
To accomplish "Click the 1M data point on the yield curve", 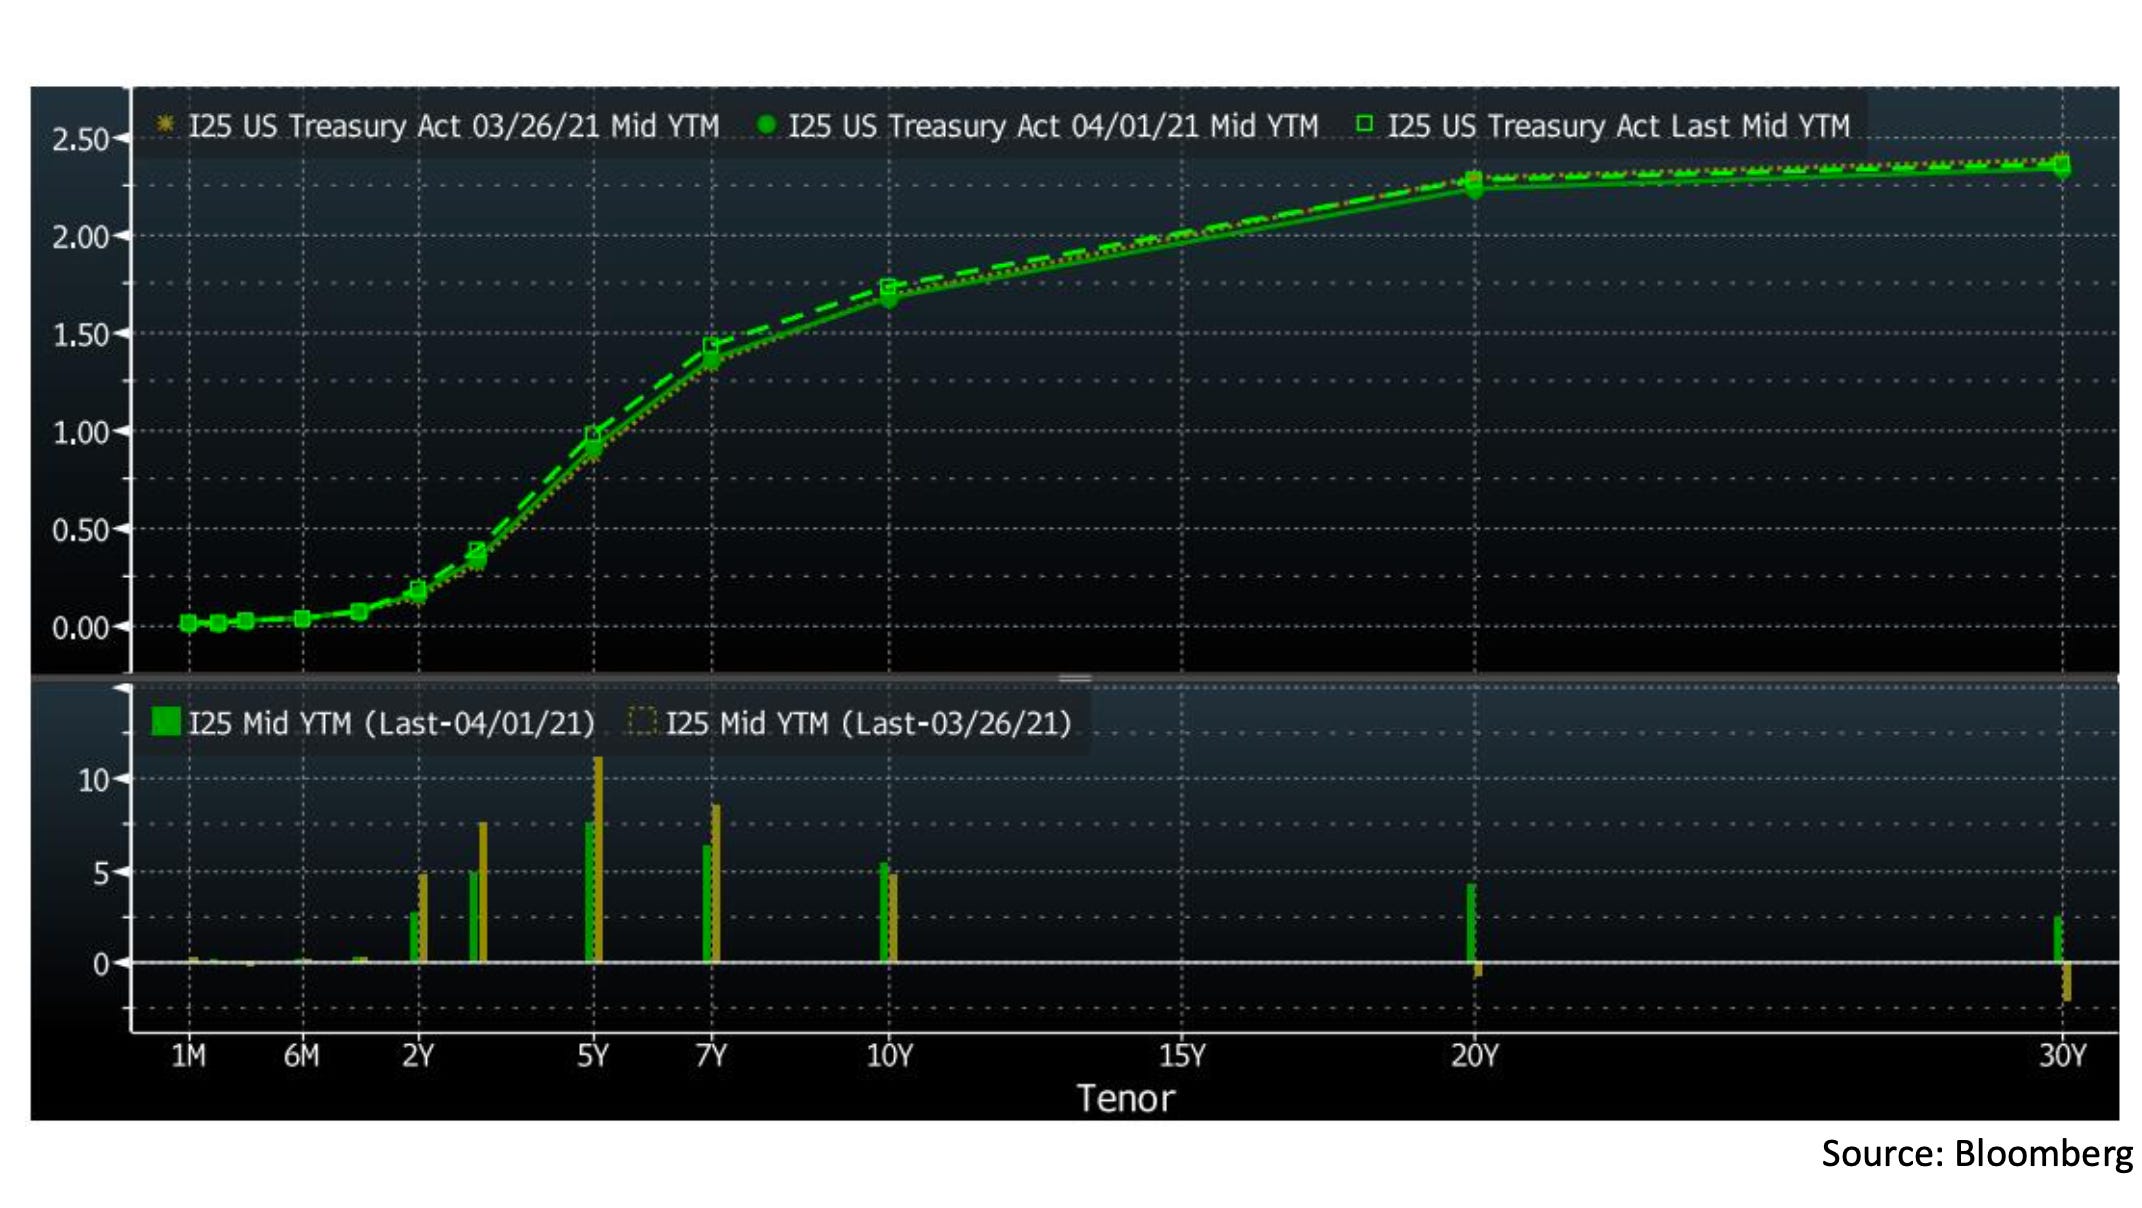I will tap(188, 623).
